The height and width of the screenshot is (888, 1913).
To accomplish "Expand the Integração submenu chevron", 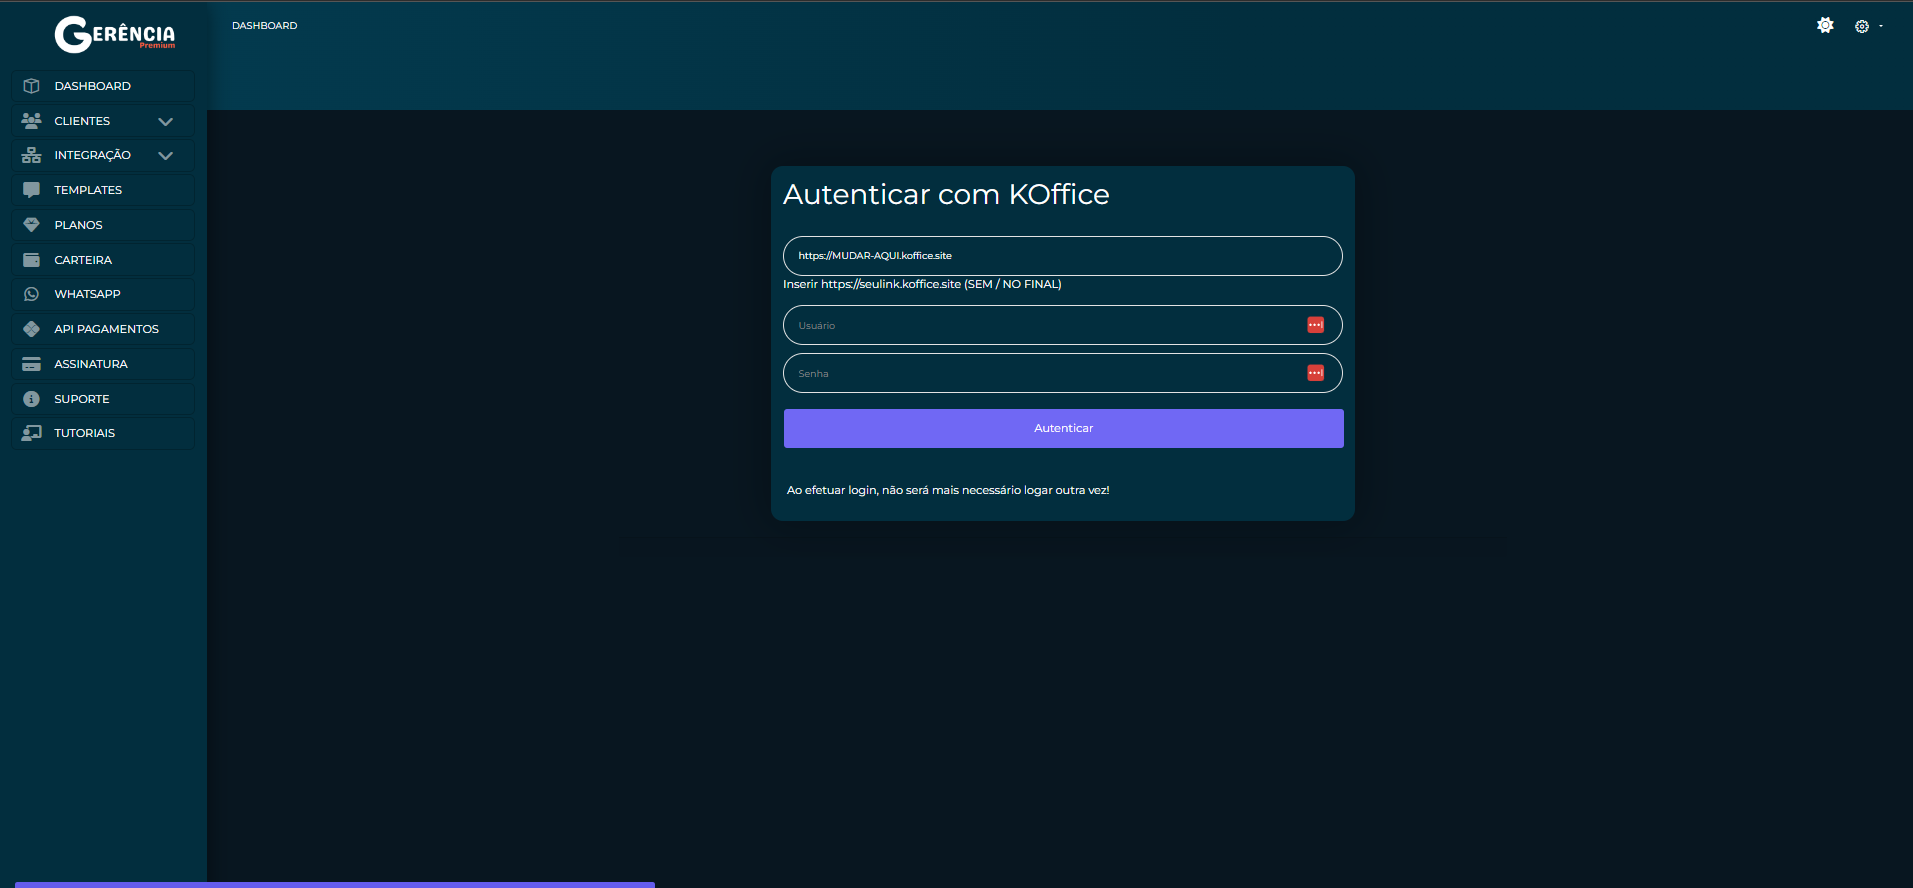I will (166, 155).
